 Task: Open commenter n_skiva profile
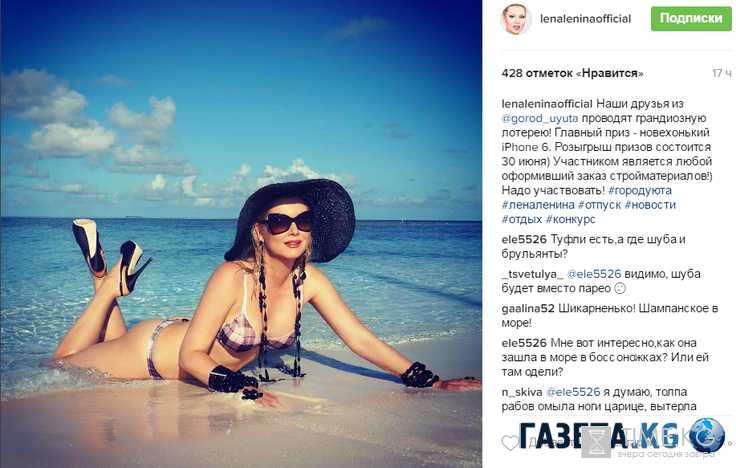coord(522,391)
